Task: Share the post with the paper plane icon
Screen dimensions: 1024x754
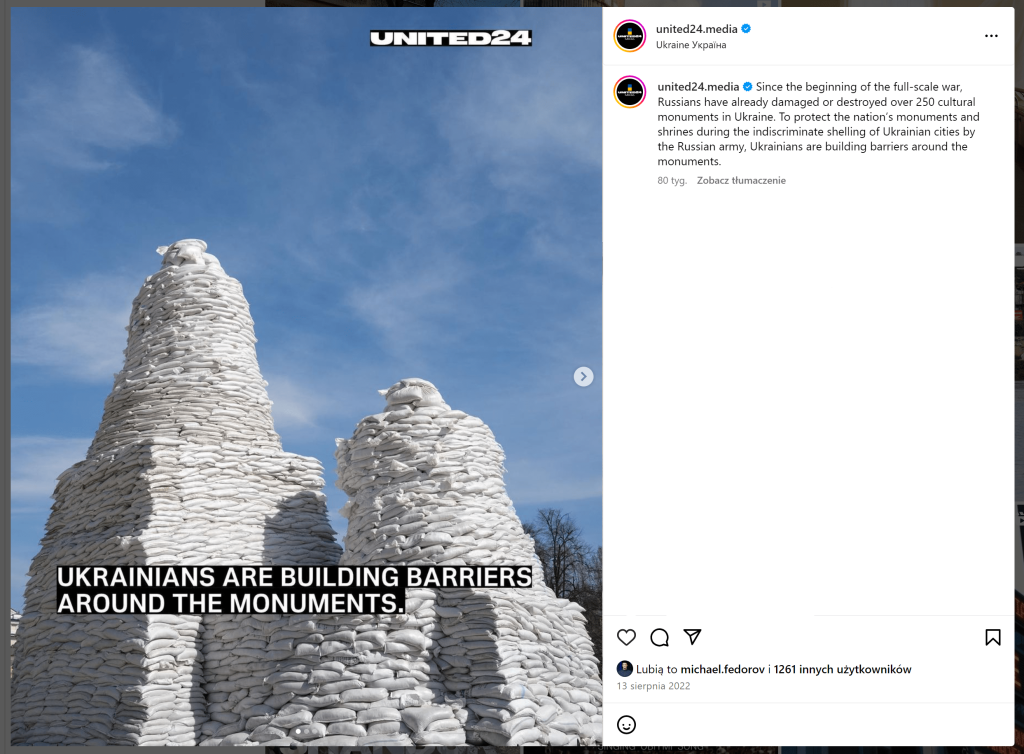Action: click(x=692, y=636)
